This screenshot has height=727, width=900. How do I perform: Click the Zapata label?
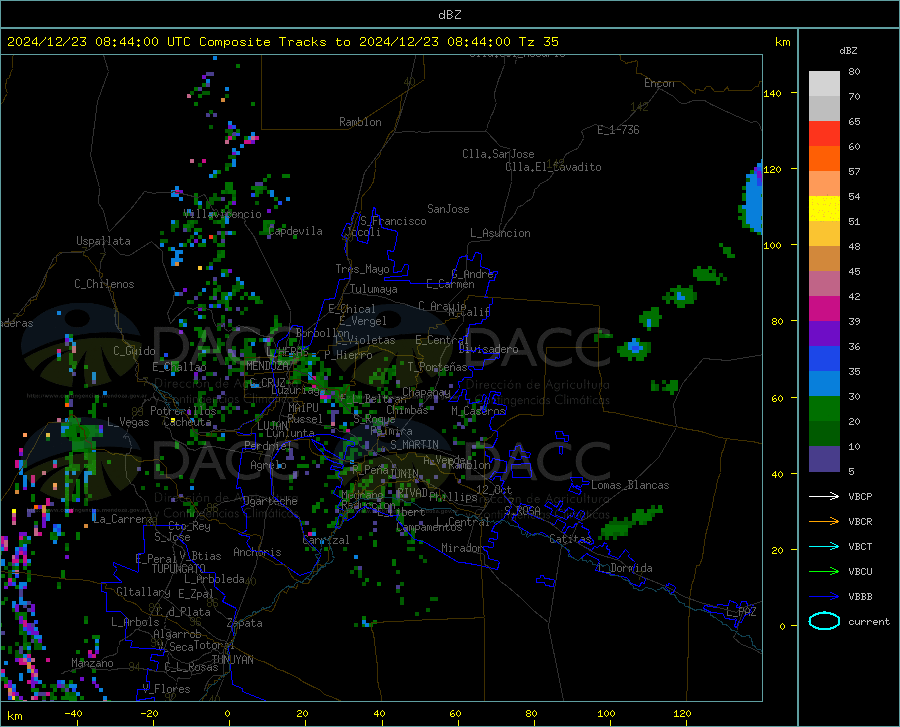pos(245,623)
